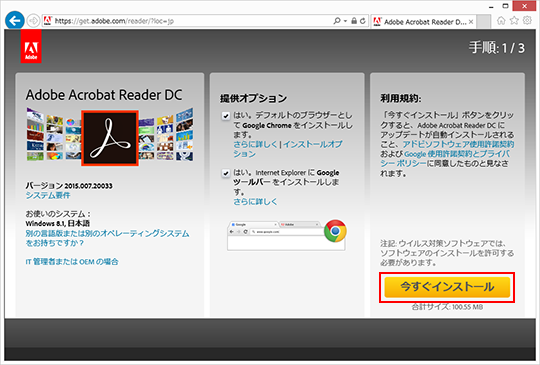The image size is (540, 365).
Task: Open browser Tools gear icon
Action: [x=527, y=21]
